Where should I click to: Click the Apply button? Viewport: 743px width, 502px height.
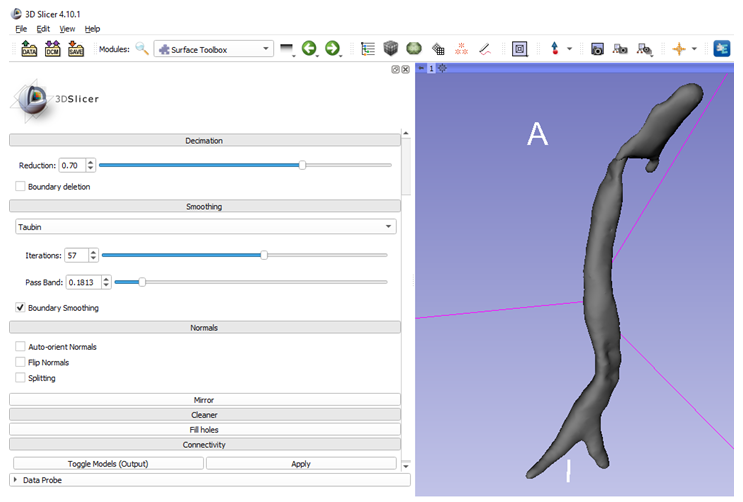click(x=301, y=464)
